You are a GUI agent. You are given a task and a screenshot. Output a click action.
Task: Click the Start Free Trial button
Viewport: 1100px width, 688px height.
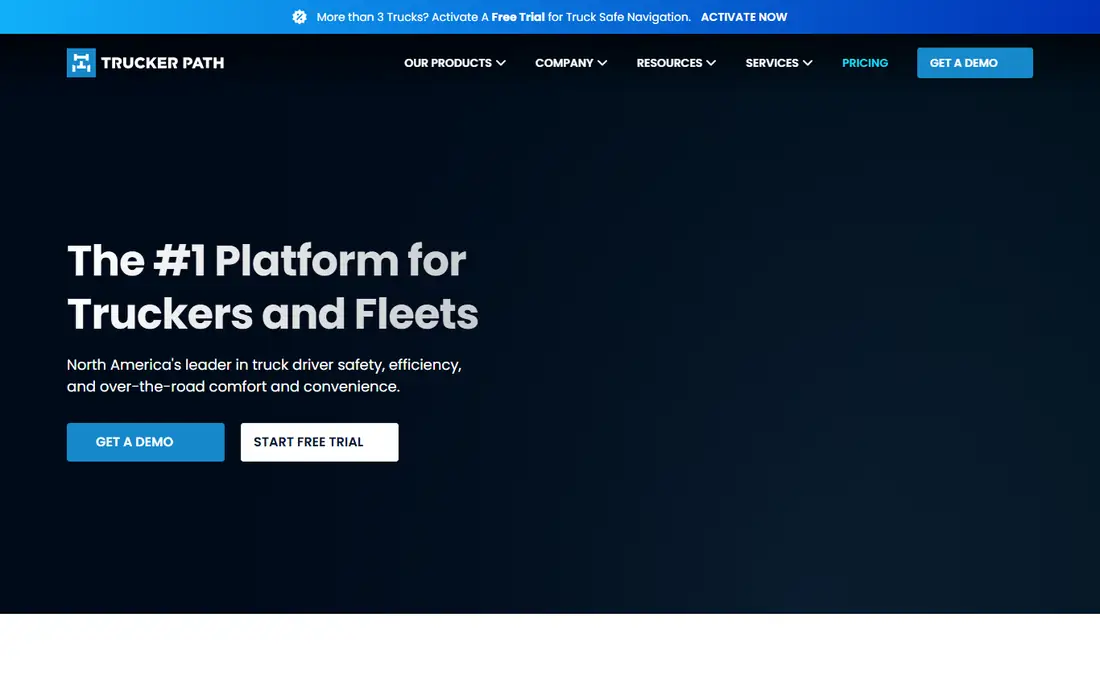[319, 442]
